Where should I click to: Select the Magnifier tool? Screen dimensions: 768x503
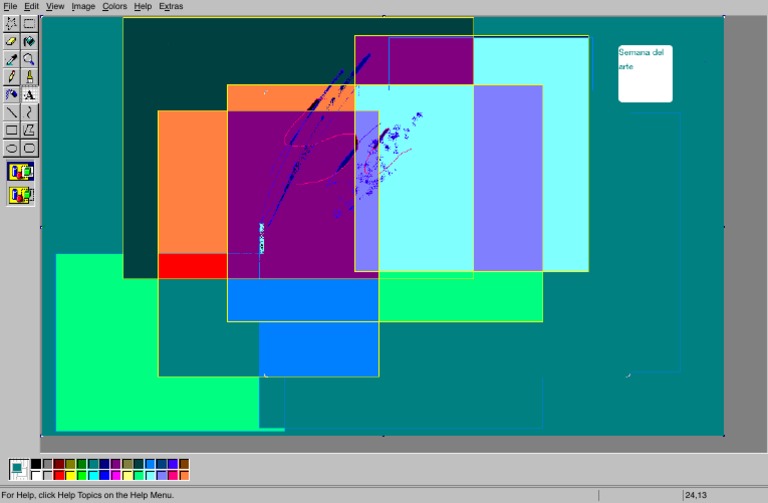[x=29, y=59]
